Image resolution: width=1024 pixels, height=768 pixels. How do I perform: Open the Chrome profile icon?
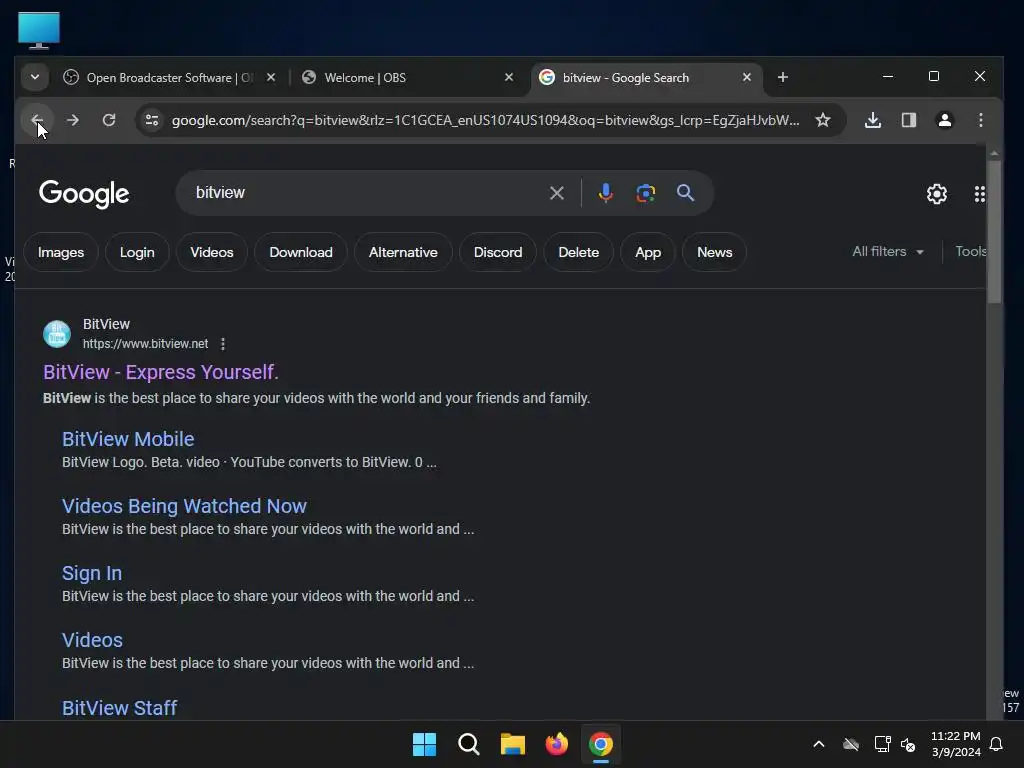click(x=945, y=120)
